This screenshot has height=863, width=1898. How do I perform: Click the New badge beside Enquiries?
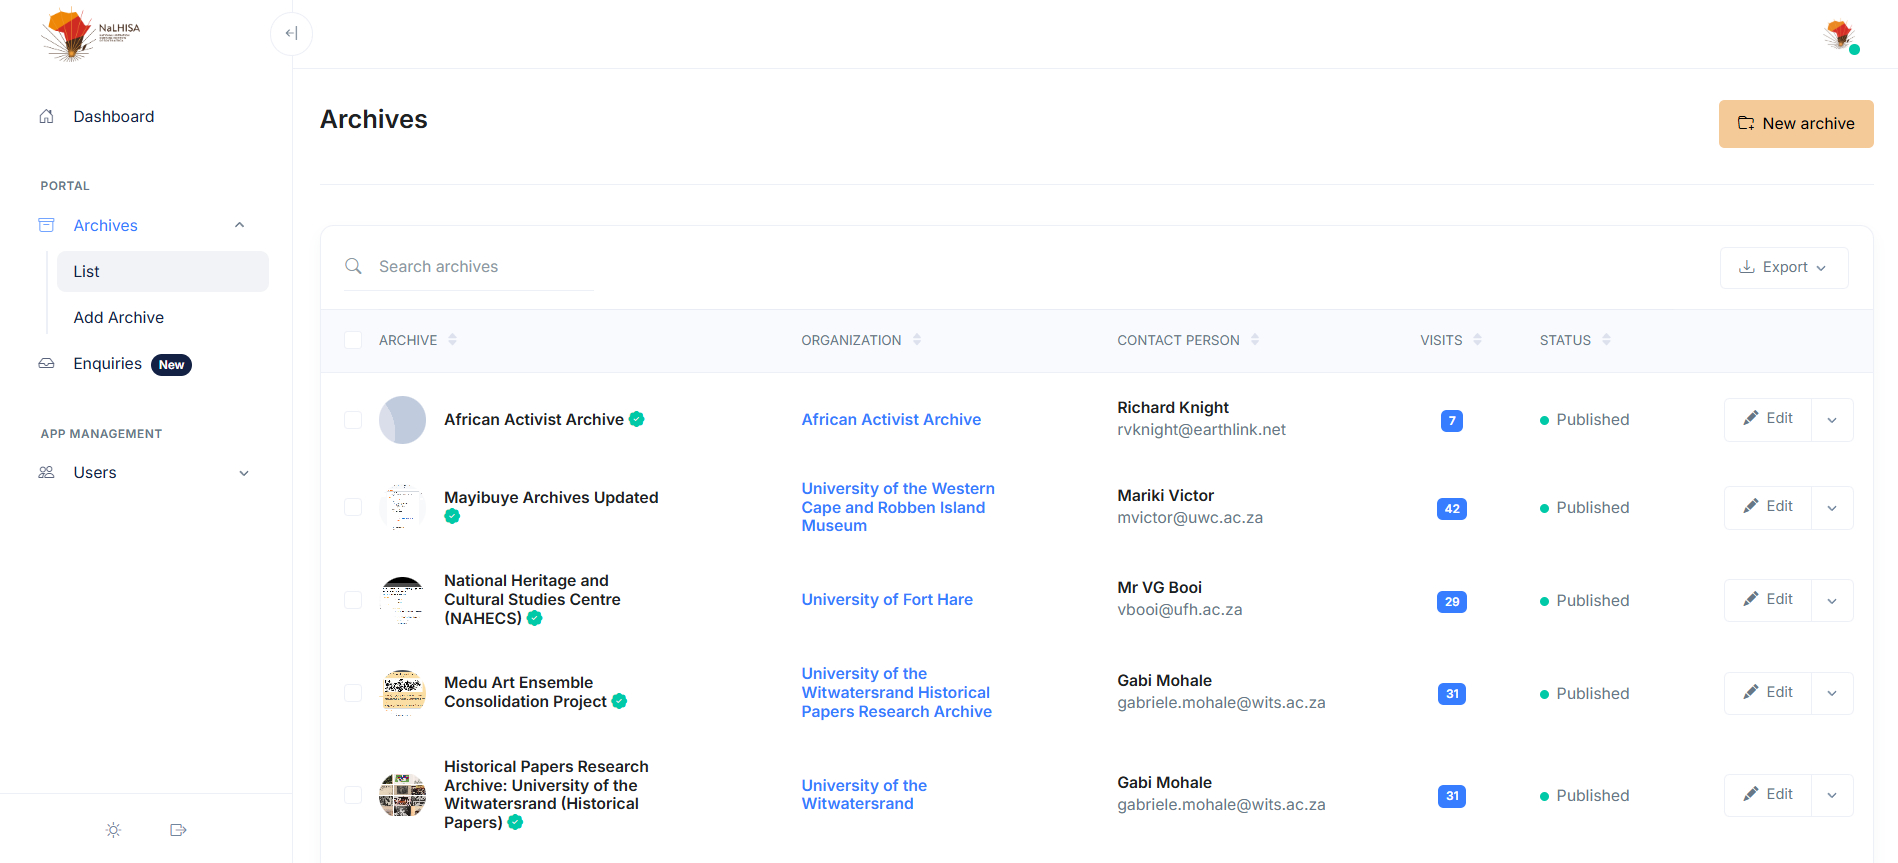tap(171, 365)
